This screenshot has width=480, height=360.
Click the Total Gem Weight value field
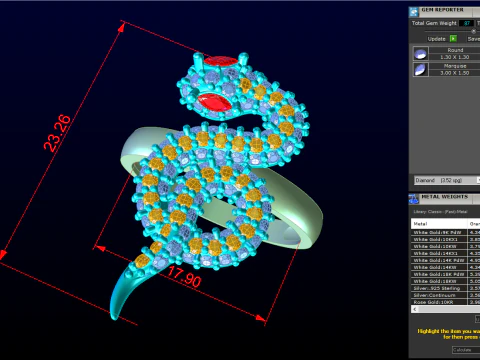point(466,23)
